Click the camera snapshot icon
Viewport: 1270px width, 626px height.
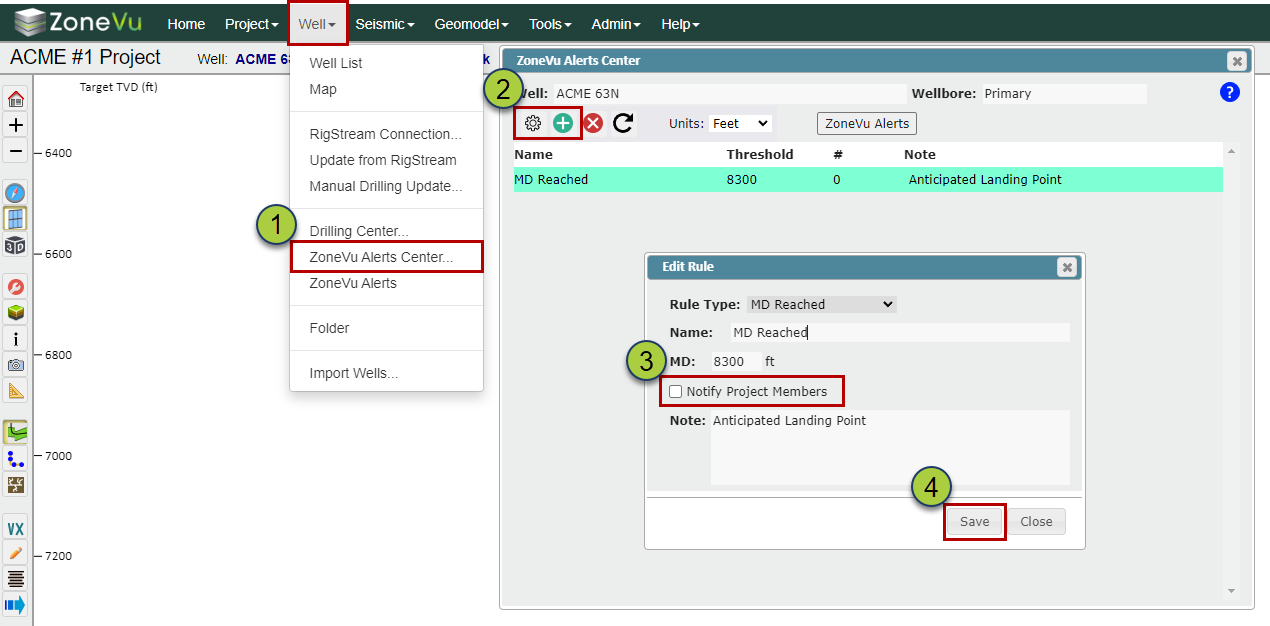pyautogui.click(x=16, y=365)
